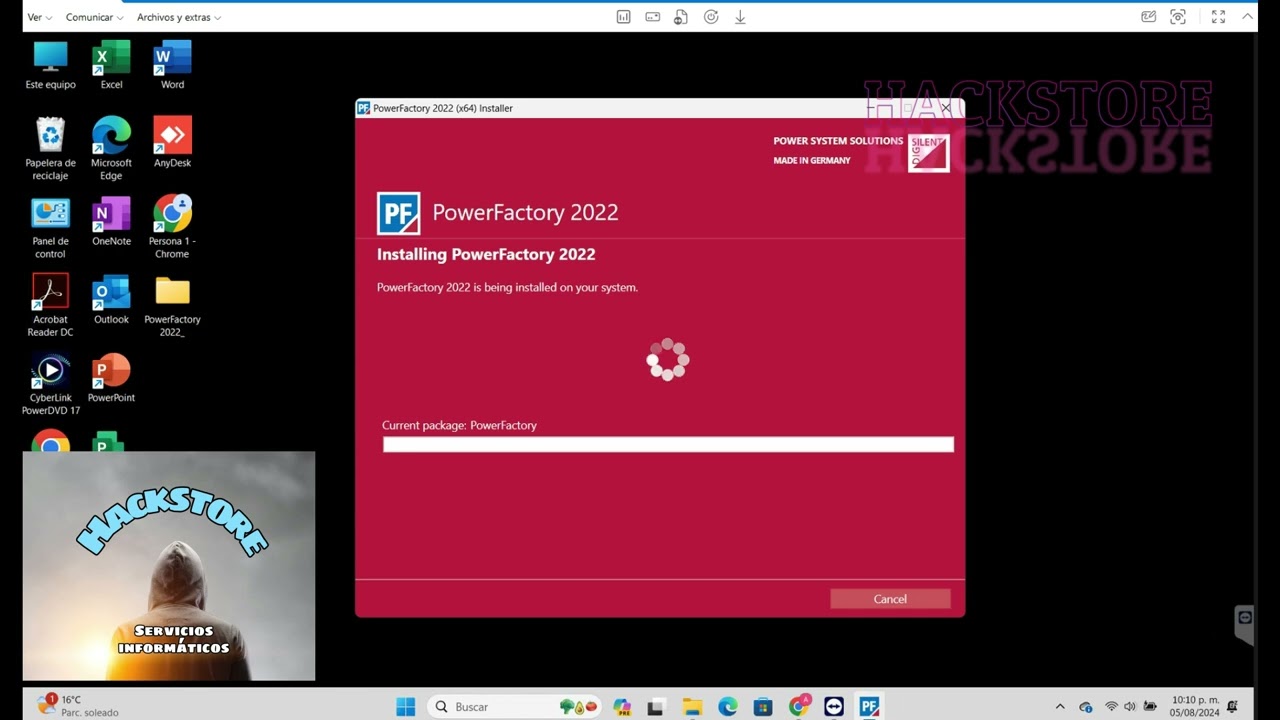Viewport: 1280px width, 720px height.
Task: Click the PowerFactory installer taskbar icon
Action: [x=869, y=707]
